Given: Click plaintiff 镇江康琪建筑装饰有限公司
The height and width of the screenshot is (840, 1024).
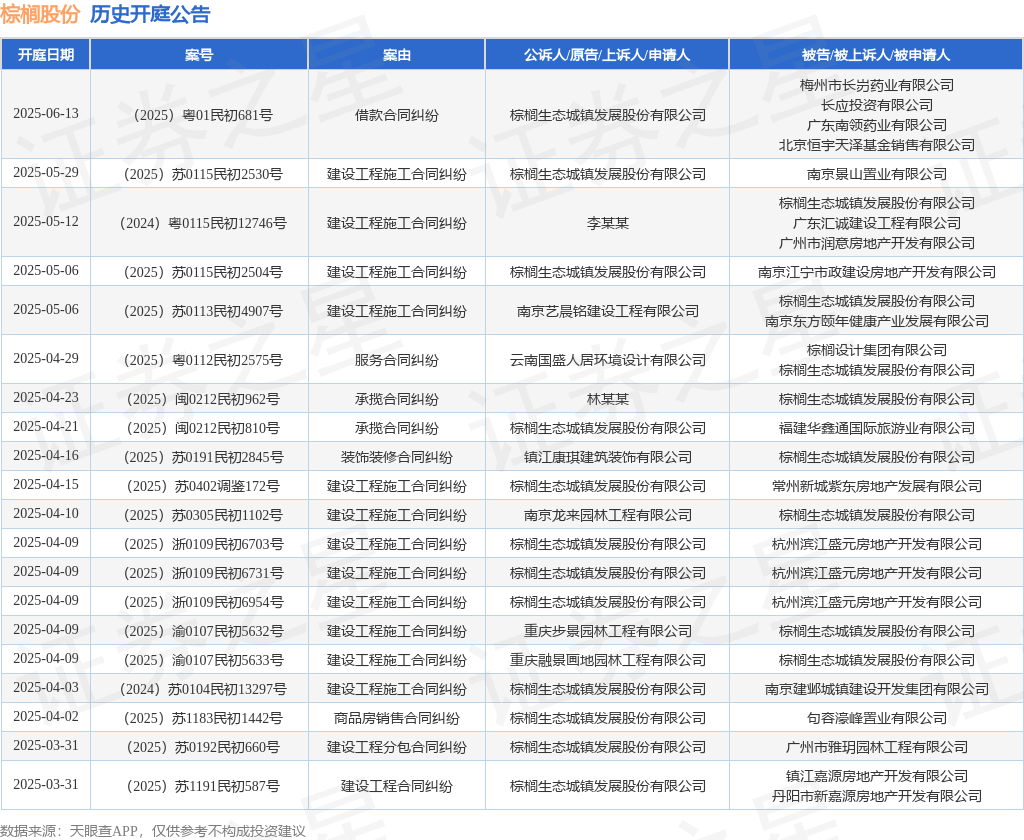Looking at the screenshot, I should click(607, 457).
